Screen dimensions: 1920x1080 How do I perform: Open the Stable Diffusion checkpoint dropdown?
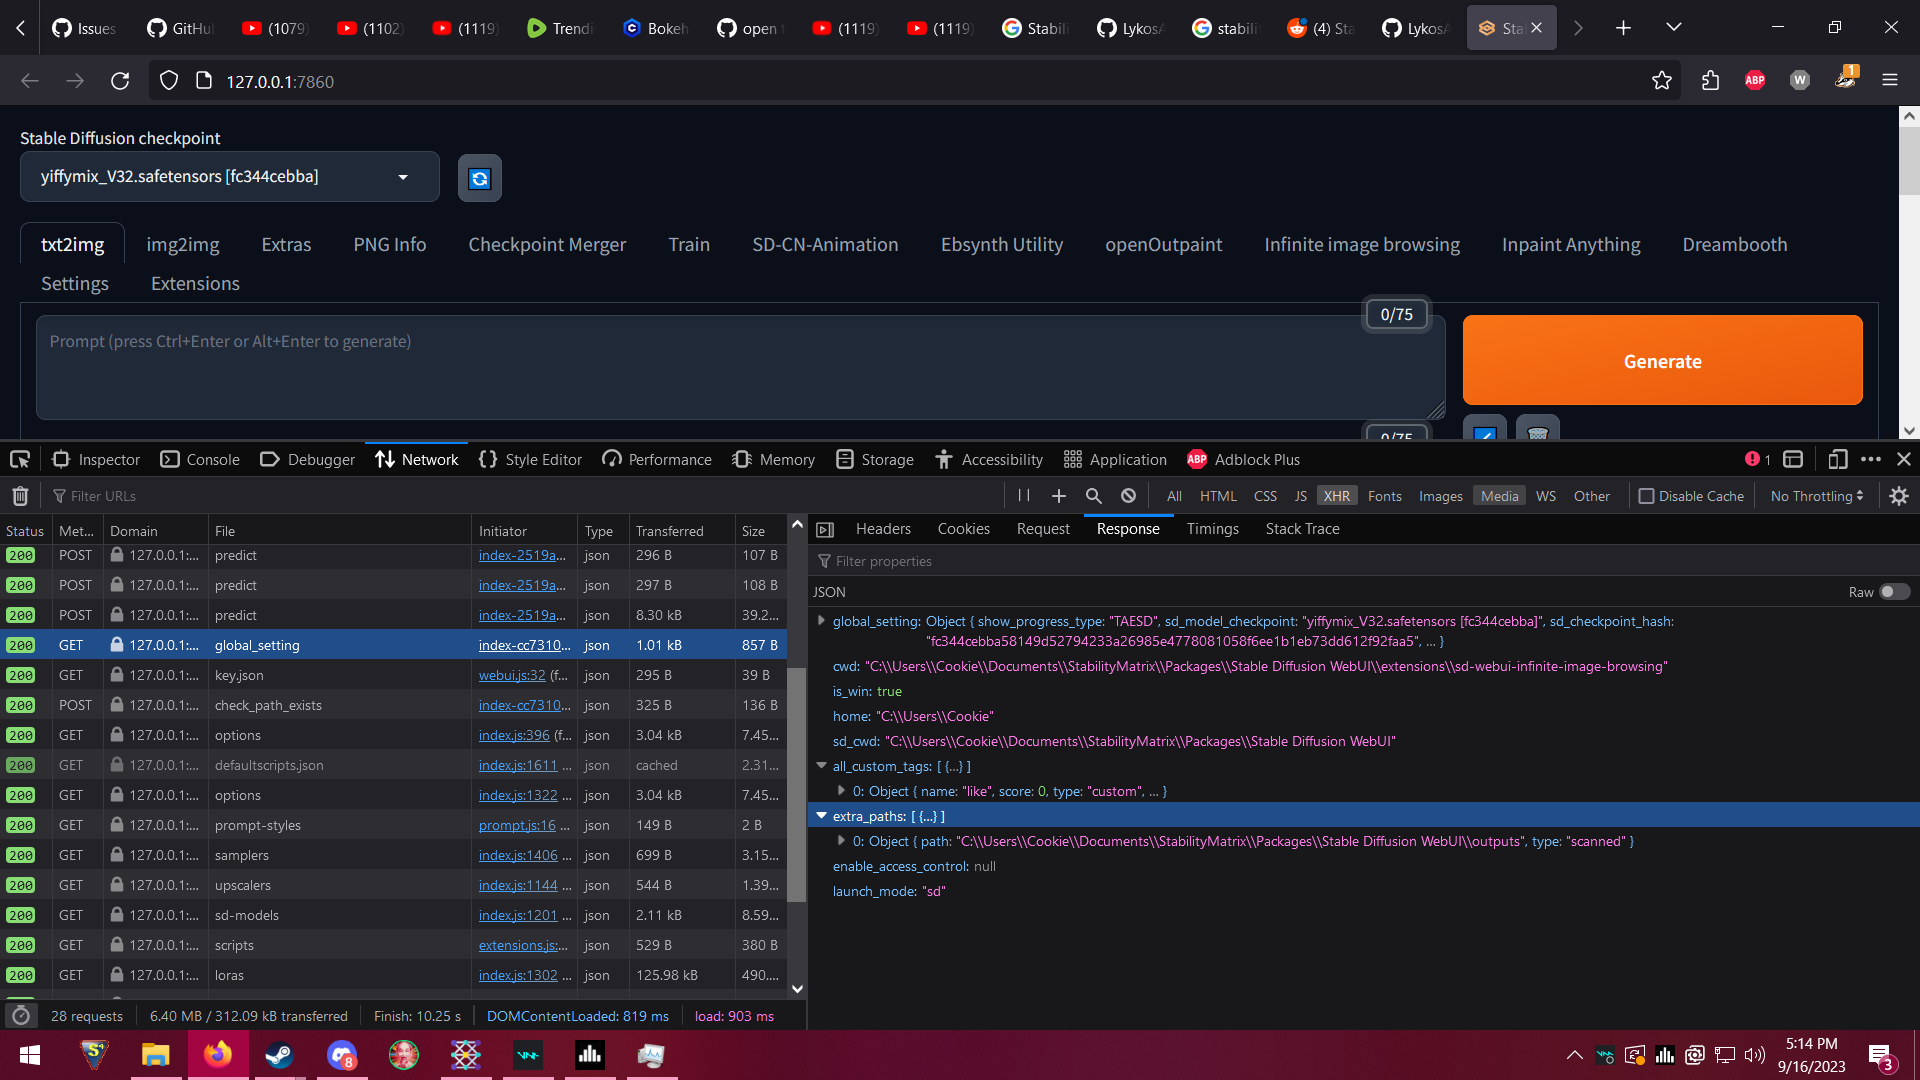point(403,176)
